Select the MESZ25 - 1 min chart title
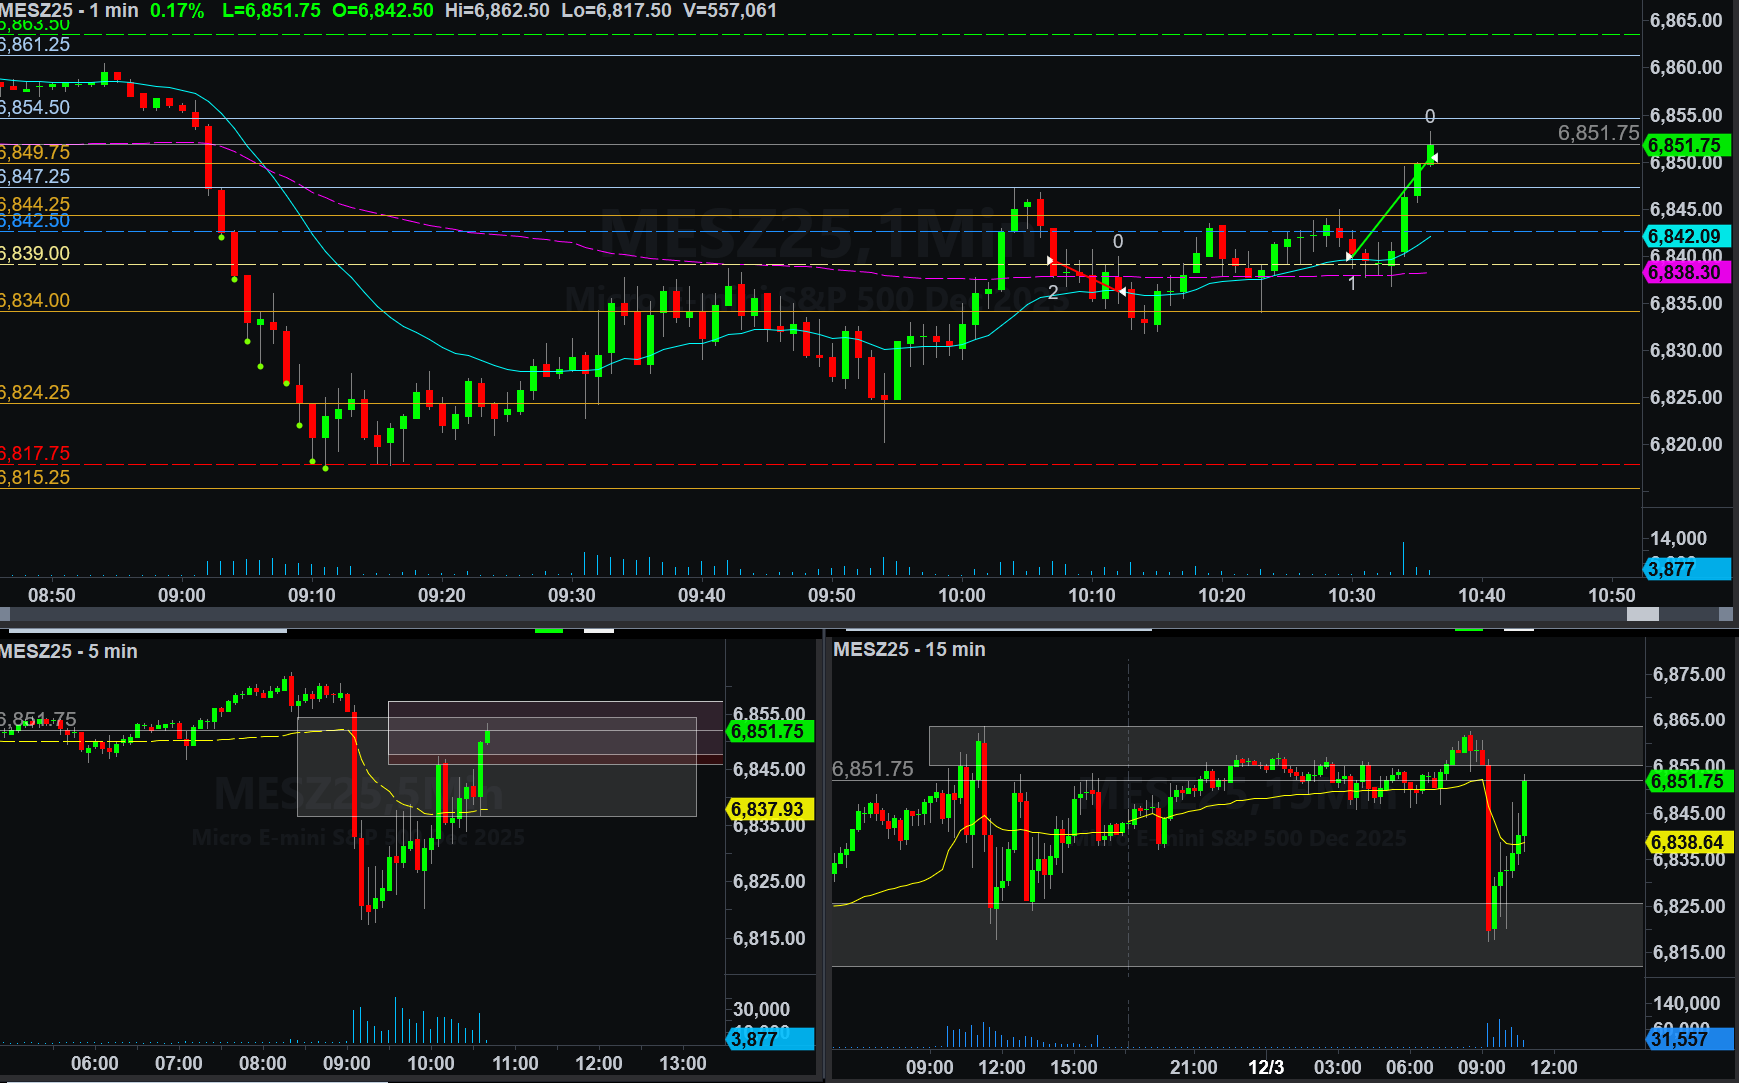This screenshot has width=1739, height=1083. [x=70, y=11]
